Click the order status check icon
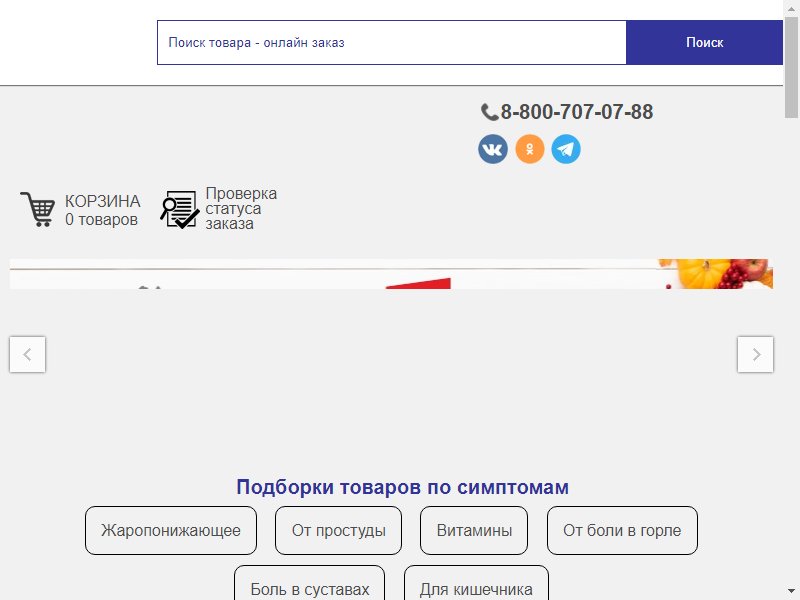The height and width of the screenshot is (600, 800). click(180, 209)
